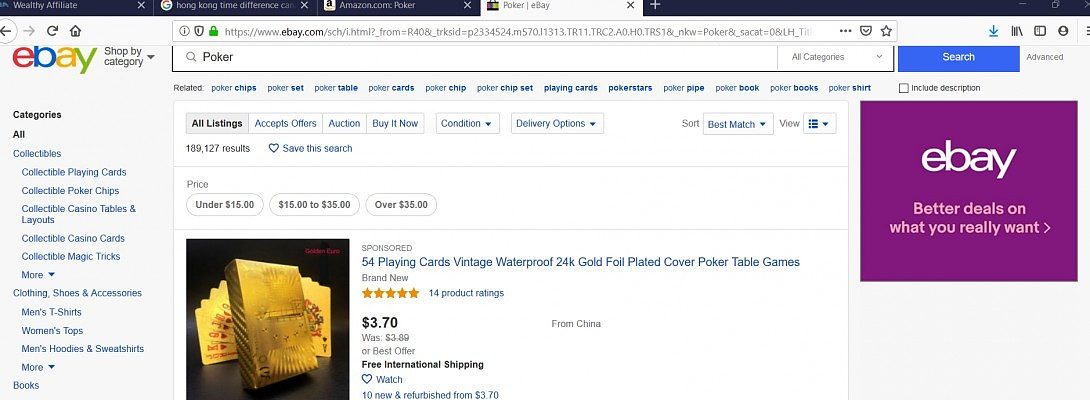Open the Firefox downloads arrow
Viewport: 1090px width, 400px height.
(993, 31)
